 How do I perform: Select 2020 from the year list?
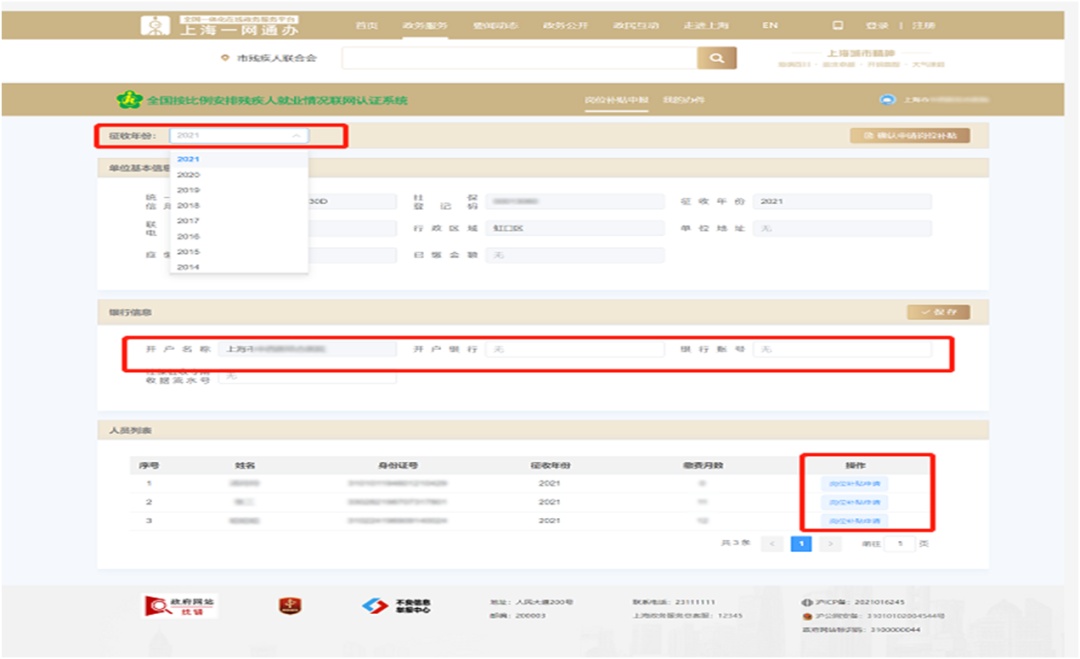point(188,175)
